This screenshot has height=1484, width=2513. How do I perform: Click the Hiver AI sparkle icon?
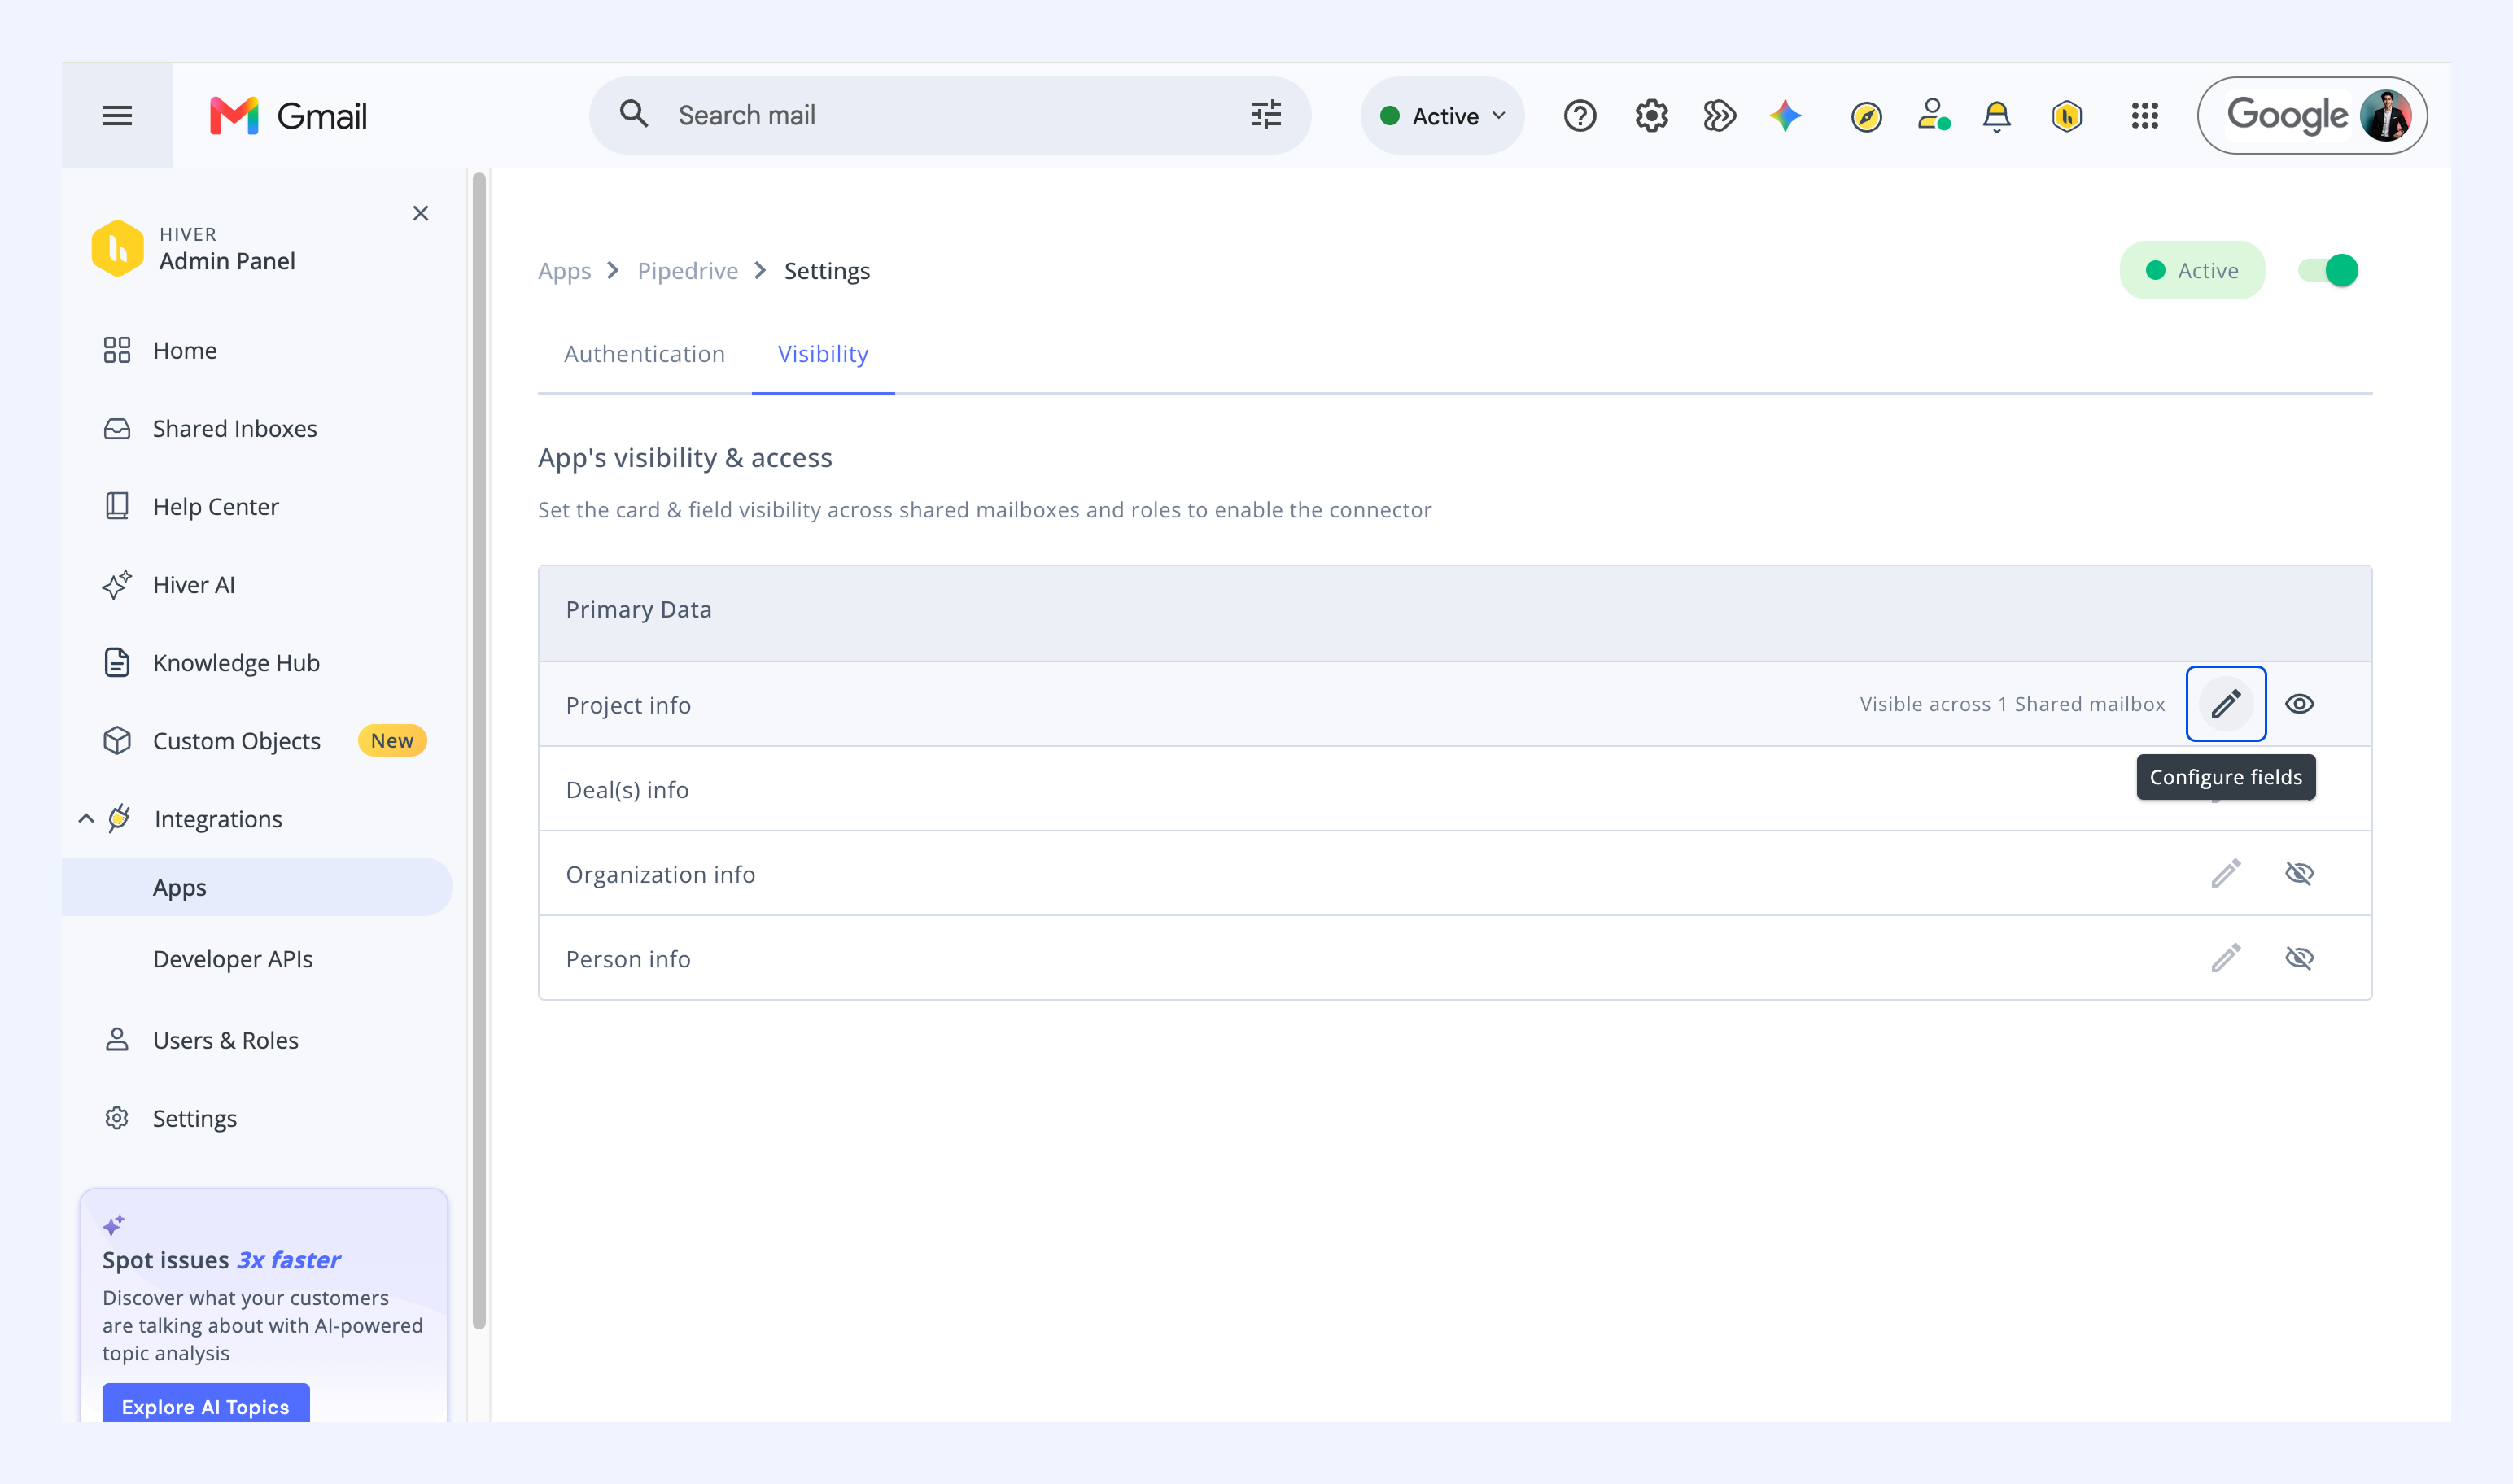tap(117, 585)
